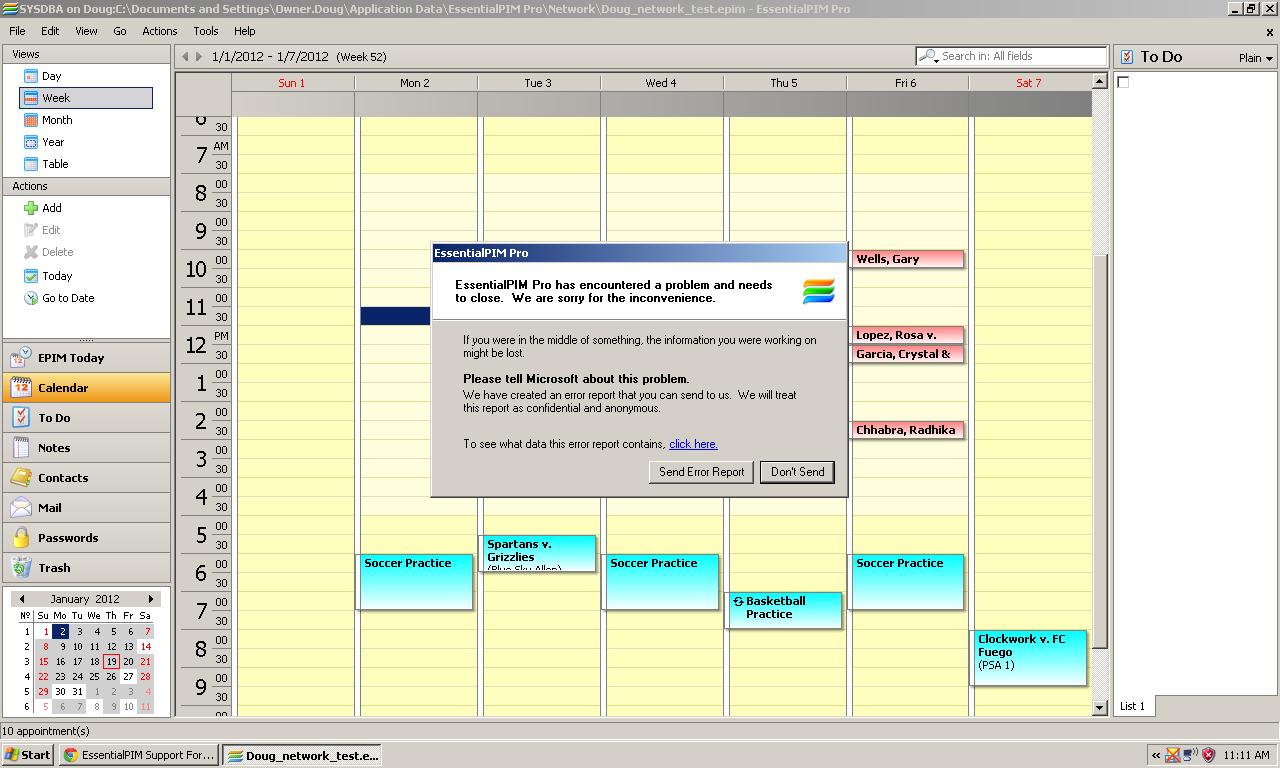
Task: Open To Do module in sidebar
Action: pyautogui.click(x=86, y=418)
